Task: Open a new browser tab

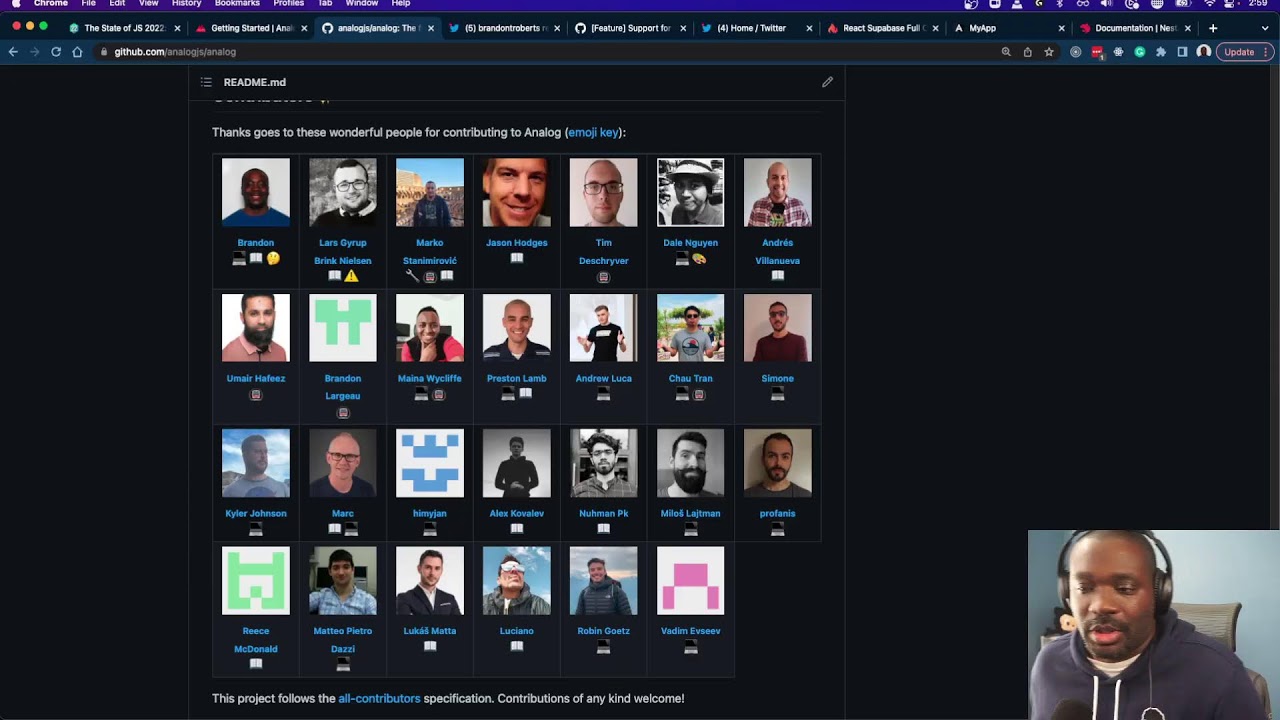Action: [x=1213, y=28]
